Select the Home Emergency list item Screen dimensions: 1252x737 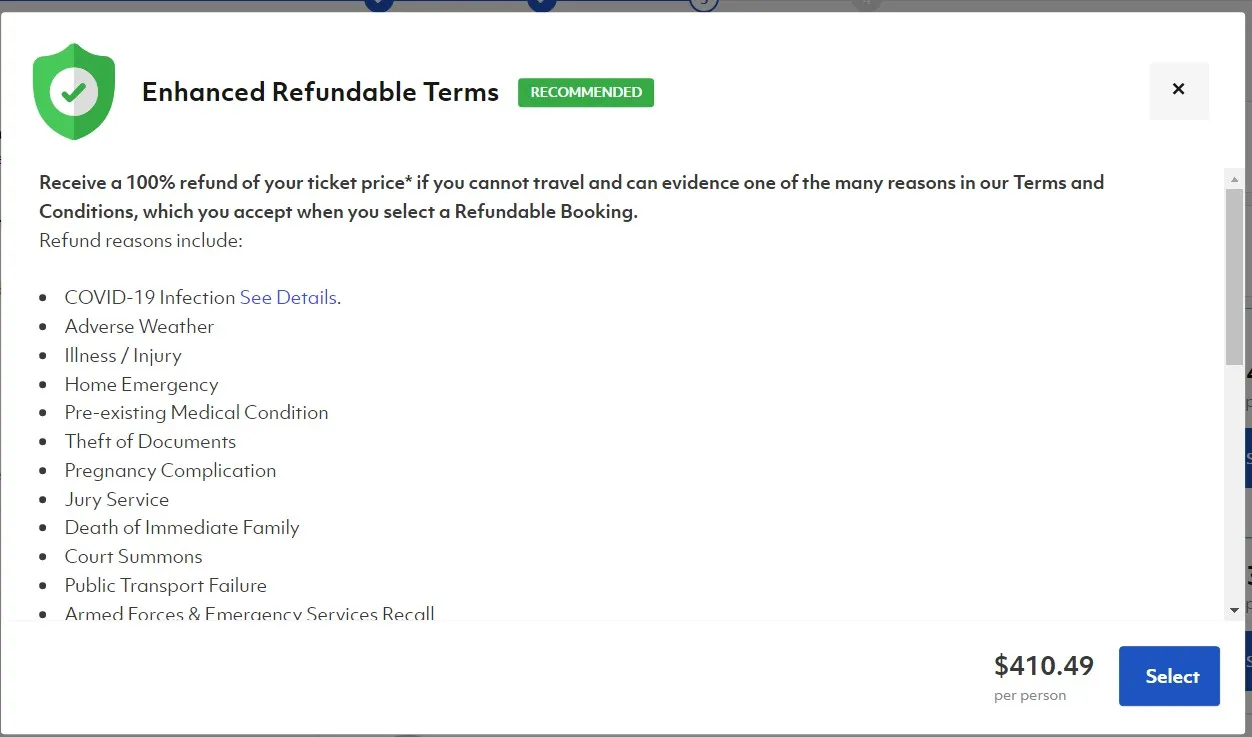click(141, 384)
